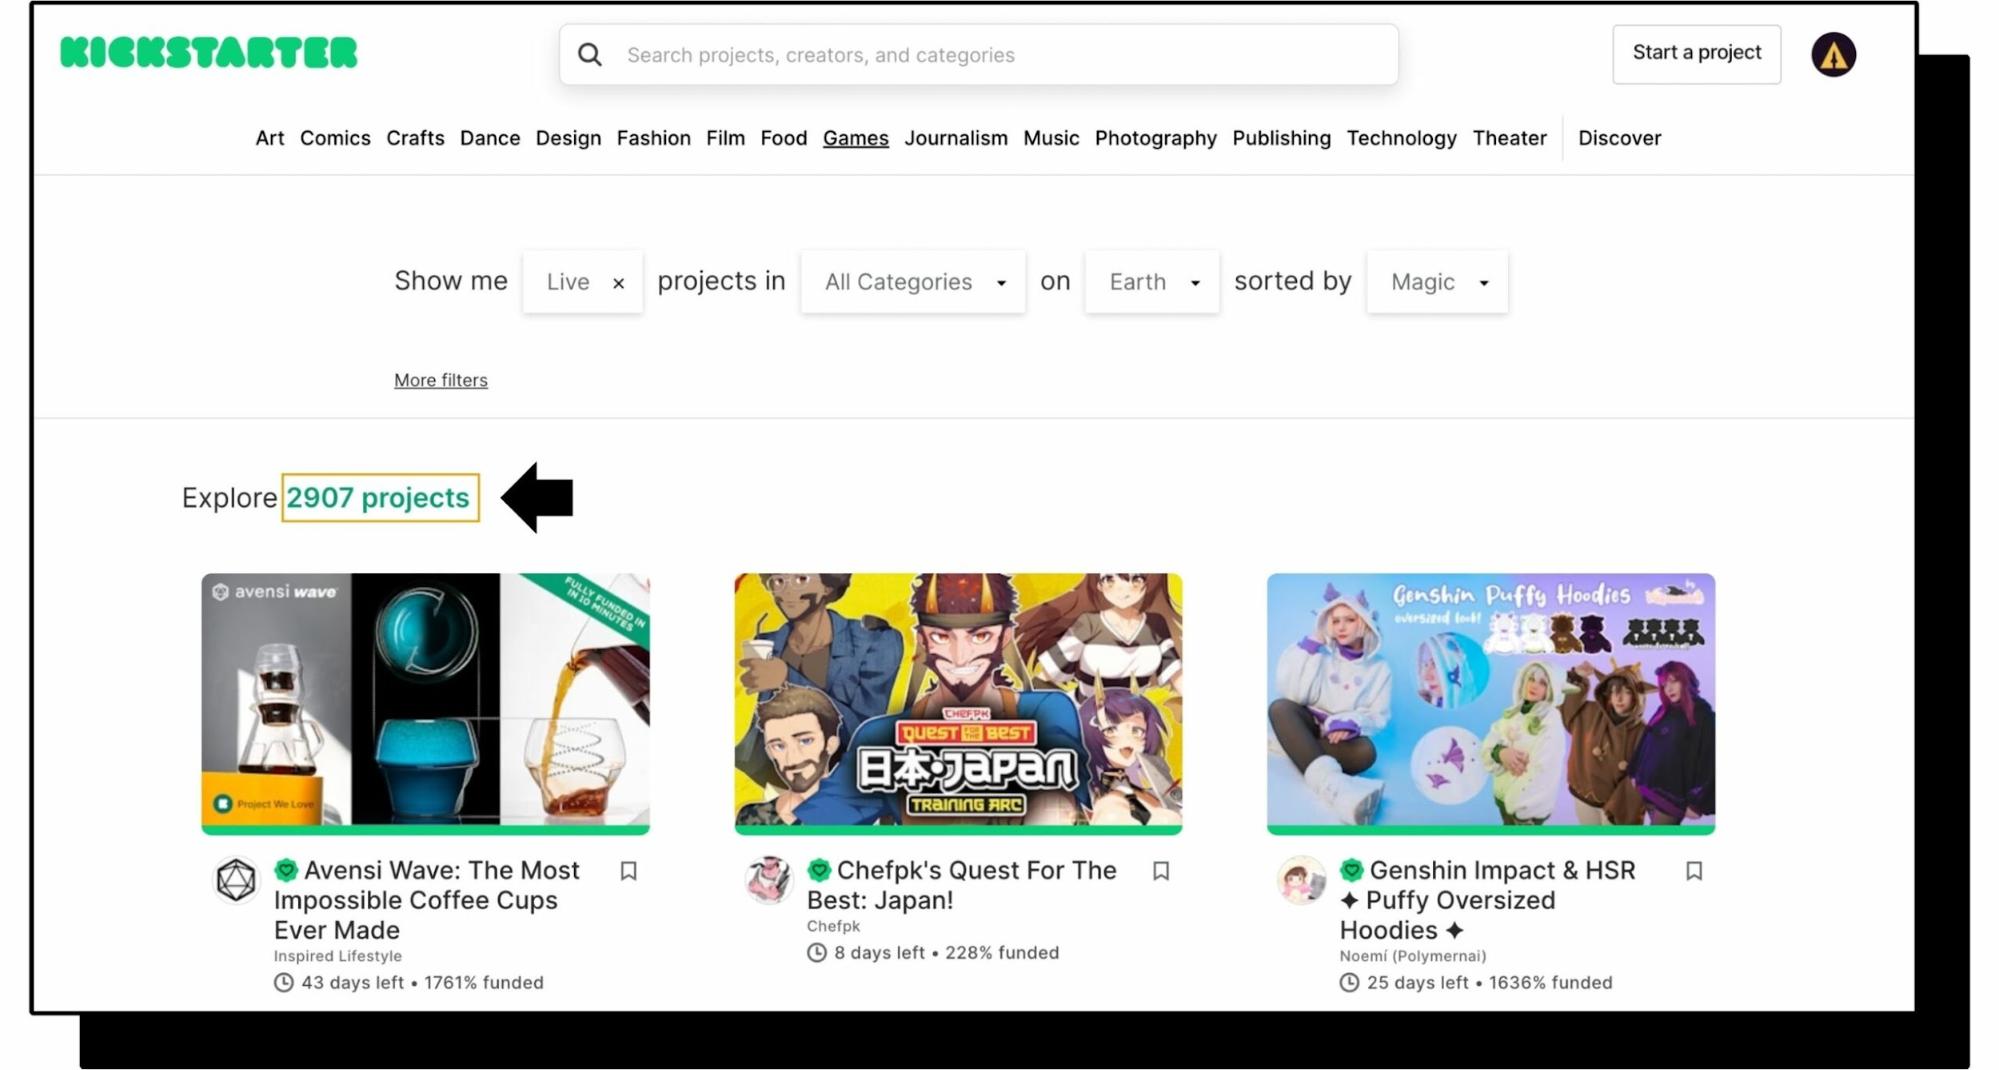Bookmark the Genshin Impact Puffy Hoodies project
Image resolution: width=1999 pixels, height=1070 pixels.
[1694, 871]
